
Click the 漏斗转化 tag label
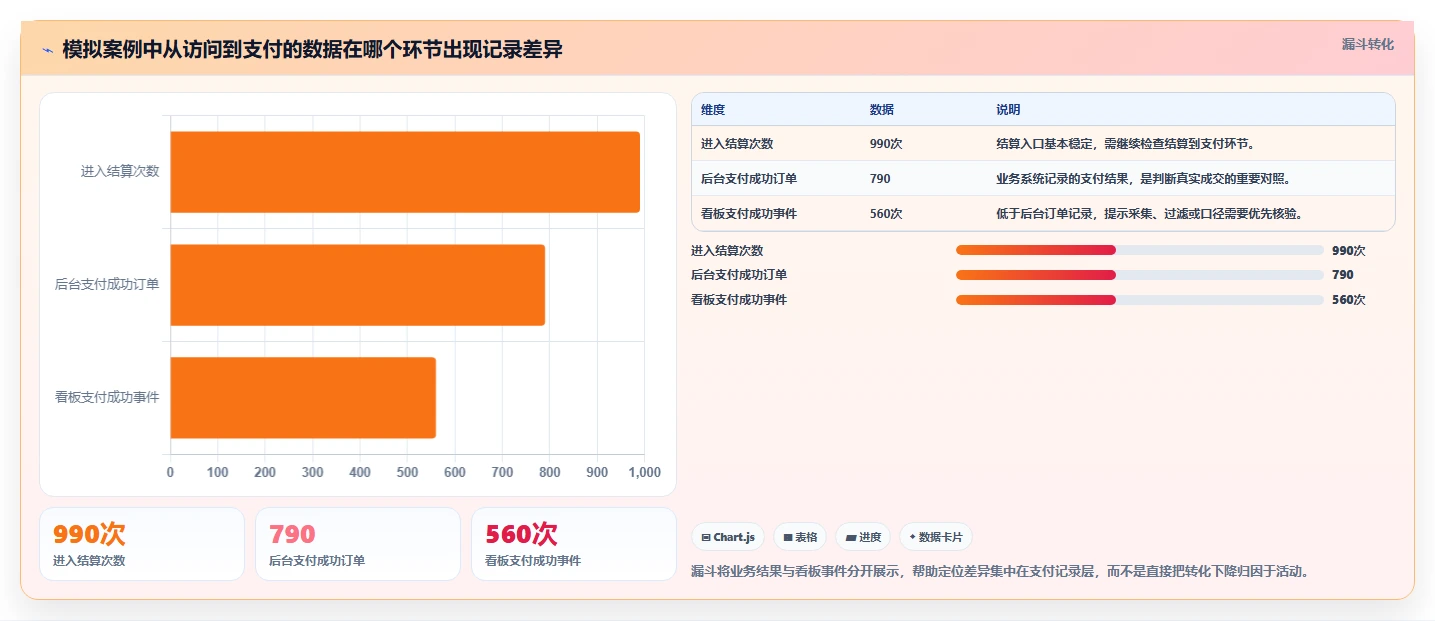tap(1367, 44)
